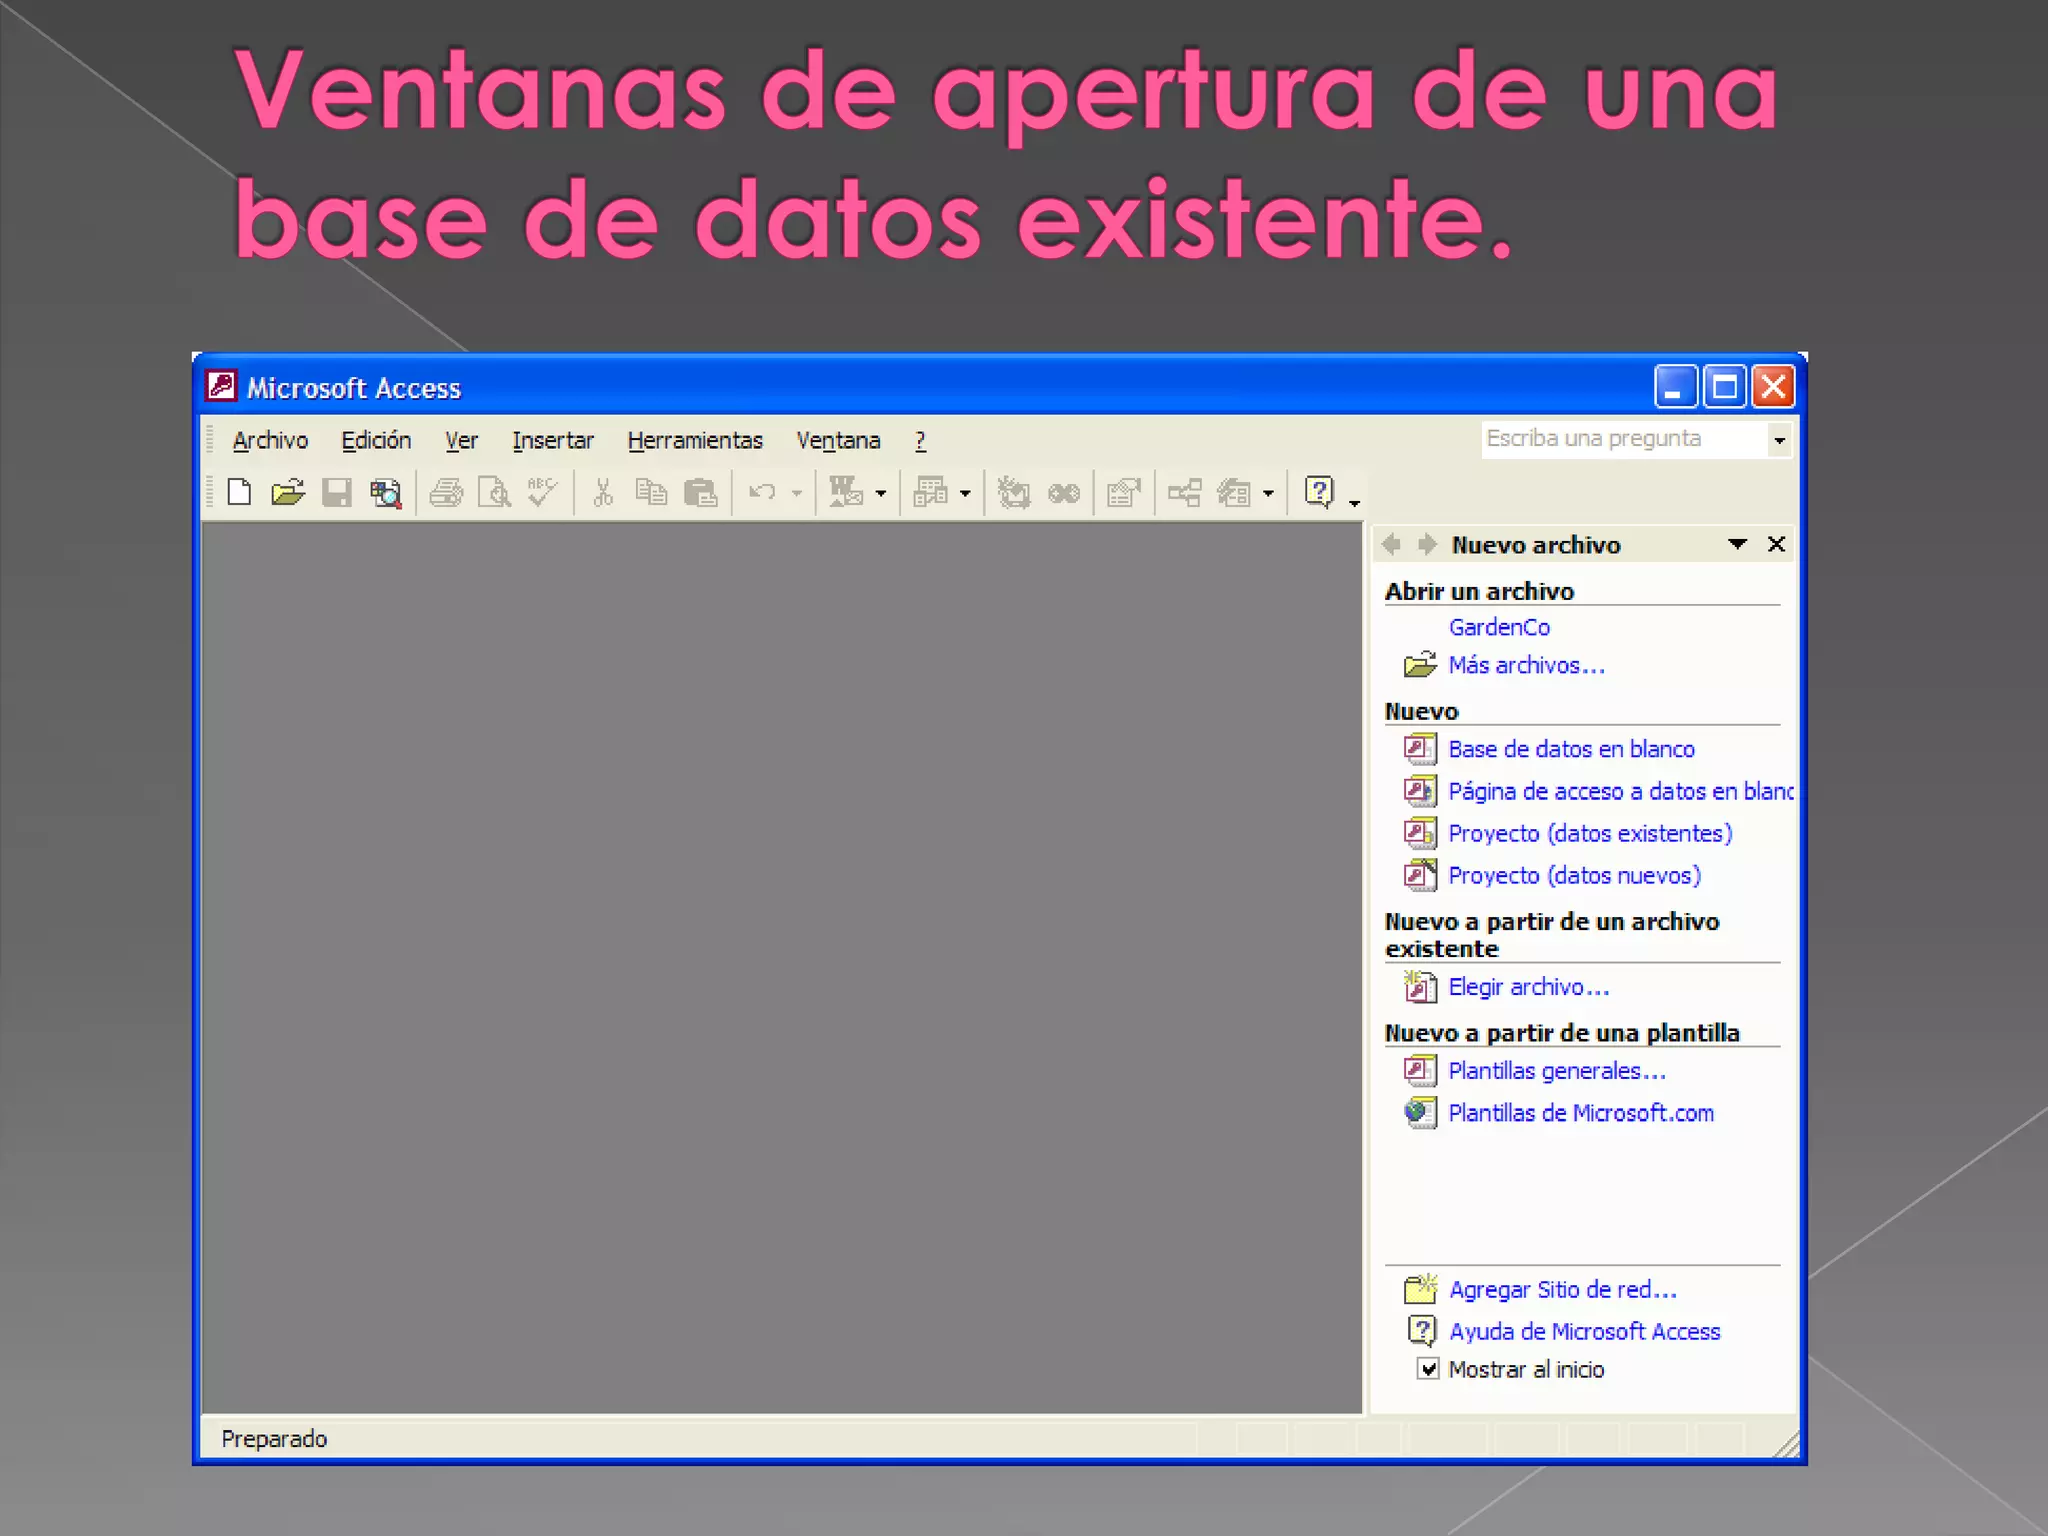
Task: Click the New document toolbar icon
Action: [x=239, y=493]
